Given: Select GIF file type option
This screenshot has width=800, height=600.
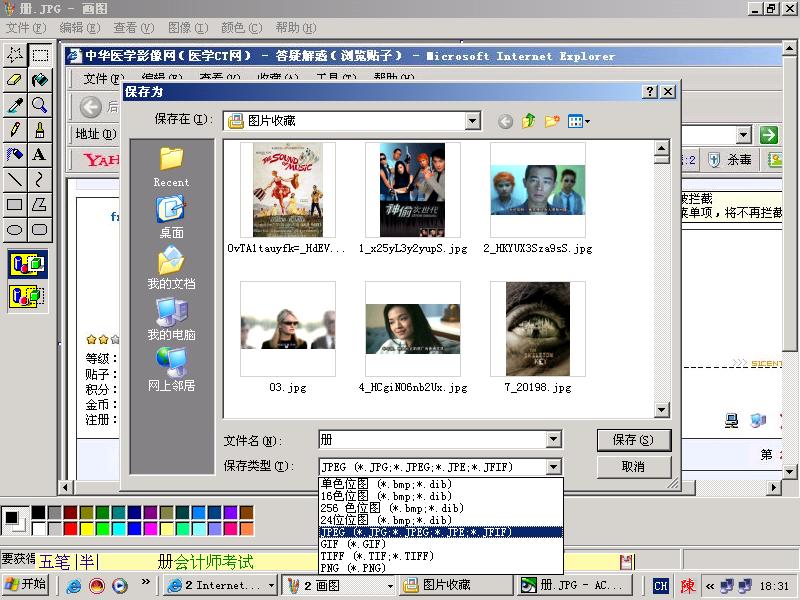Looking at the screenshot, I should click(x=441, y=544).
